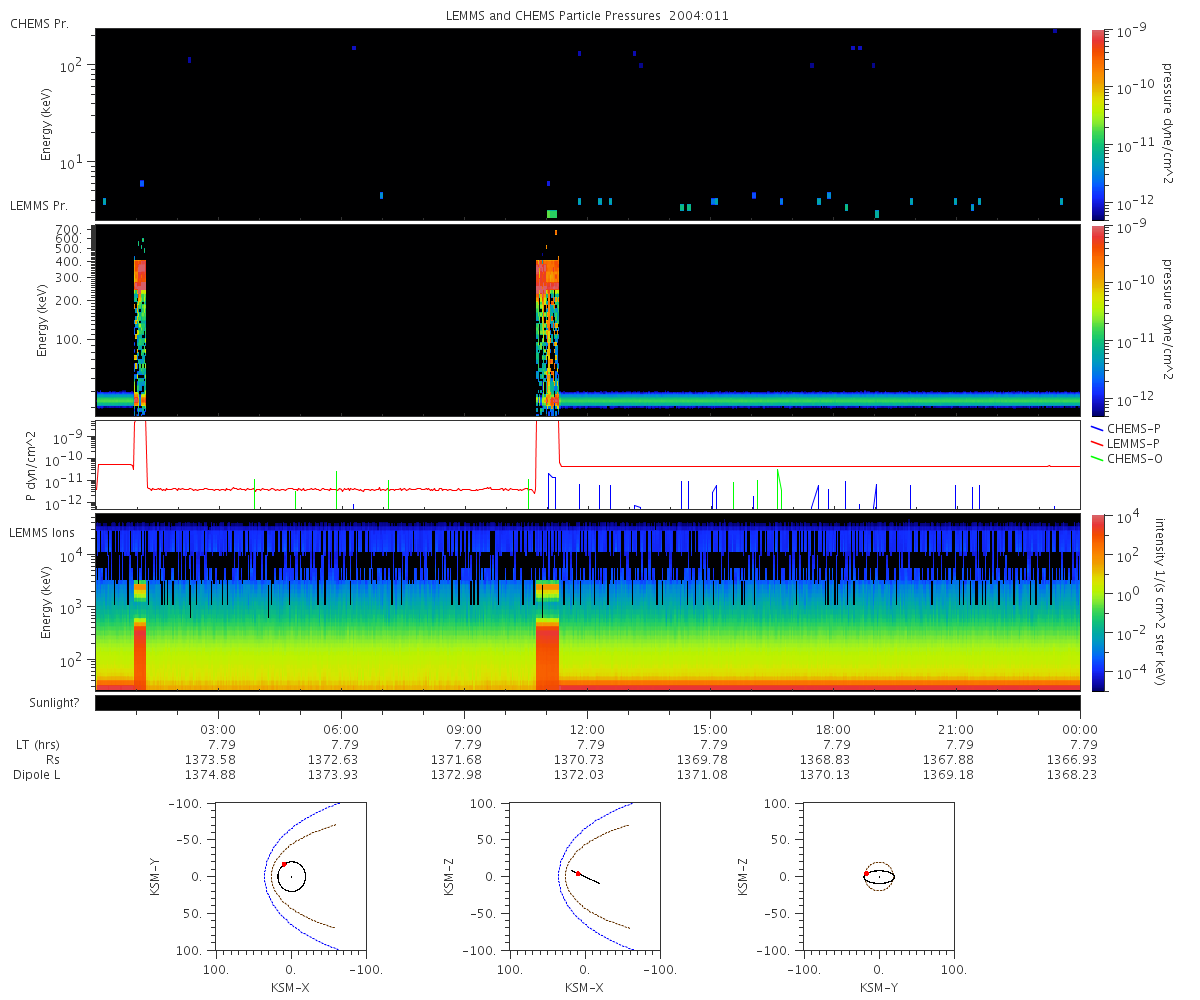Select the red LEMMS-P legend entry
The image size is (1200, 1000).
click(1126, 443)
